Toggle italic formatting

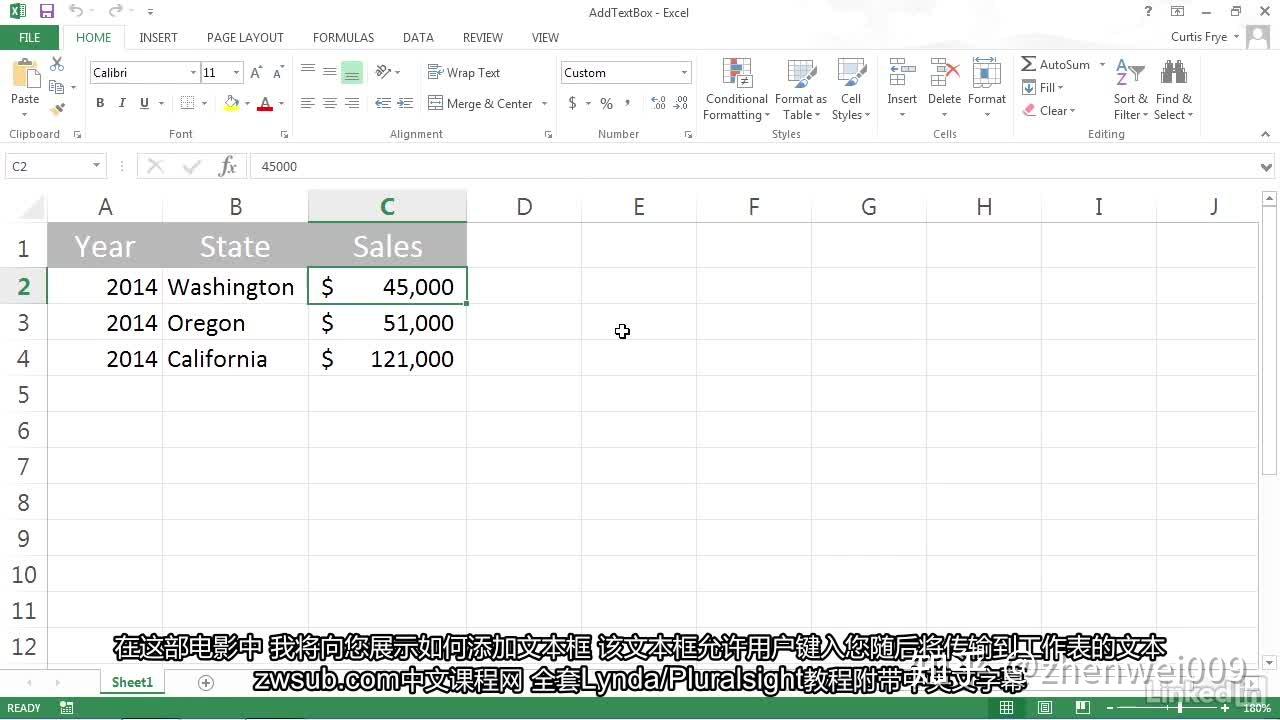click(121, 103)
